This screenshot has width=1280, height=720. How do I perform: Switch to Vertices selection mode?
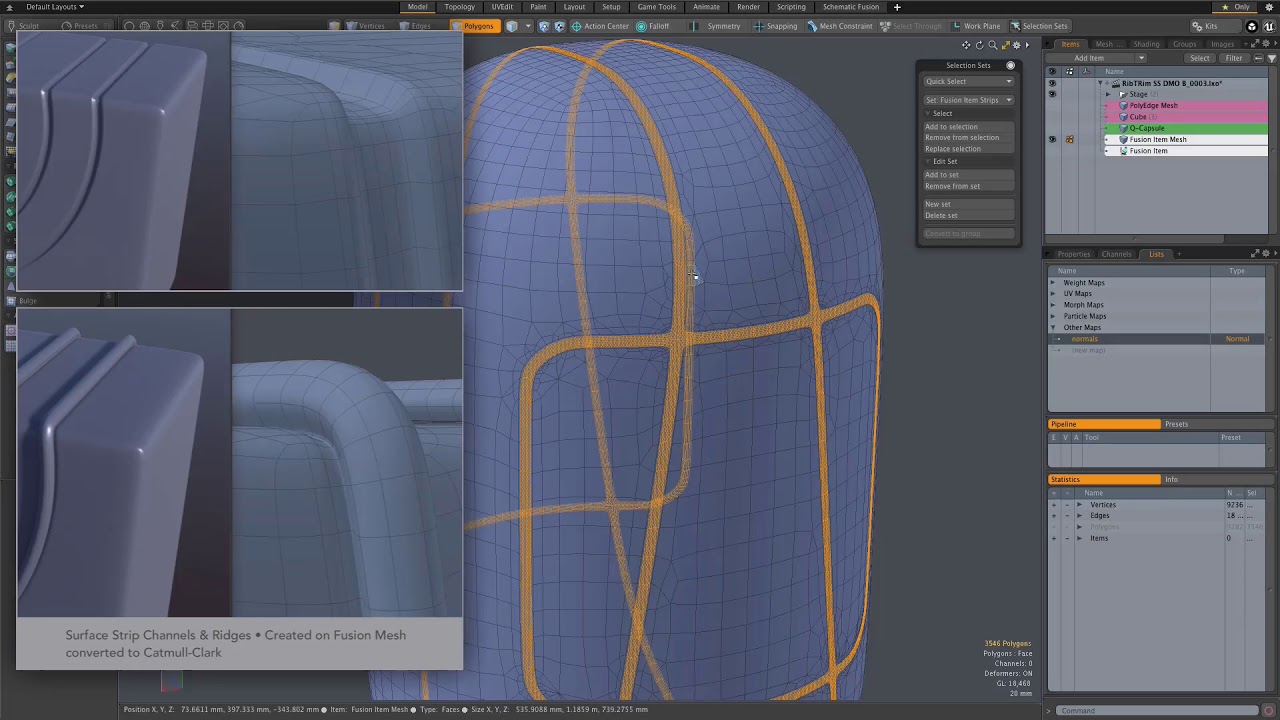[x=365, y=26]
